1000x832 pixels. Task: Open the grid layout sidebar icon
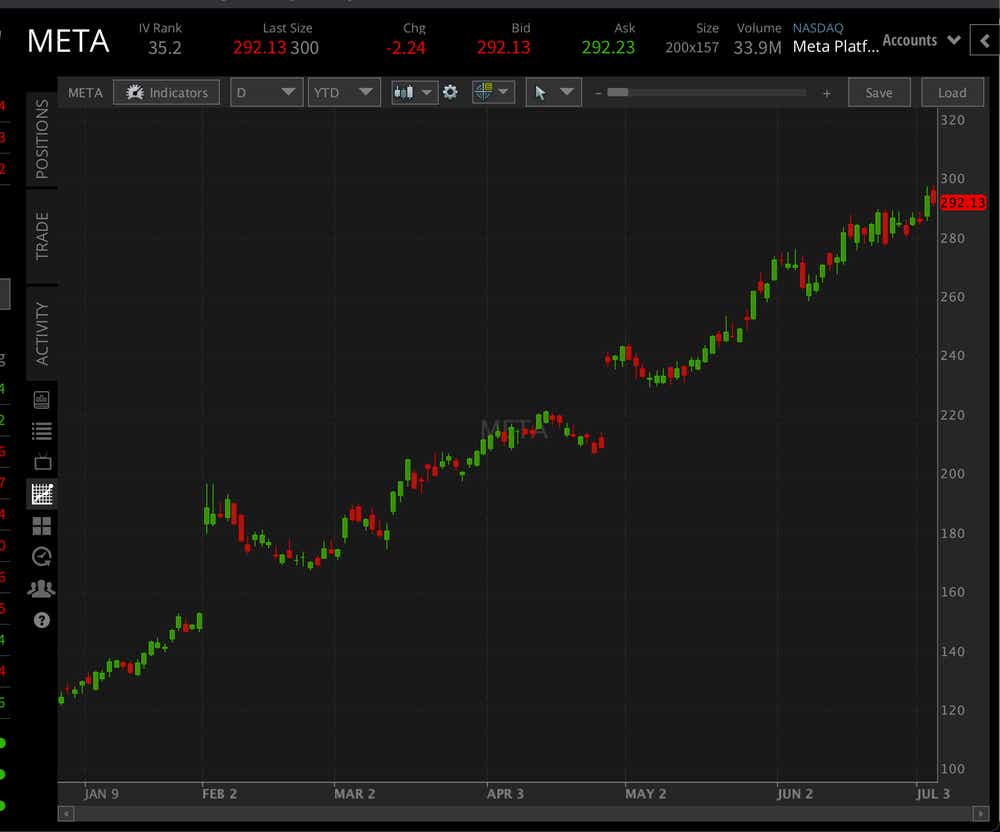(41, 525)
